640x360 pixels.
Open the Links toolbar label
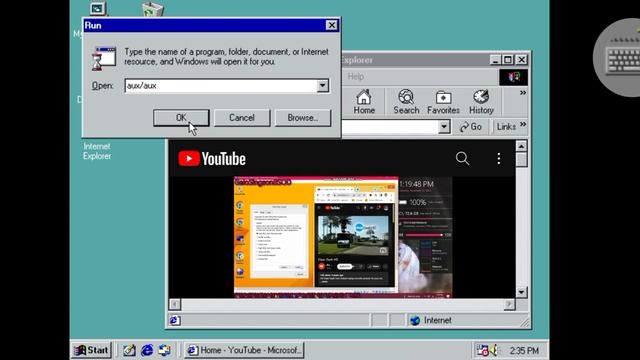506,127
